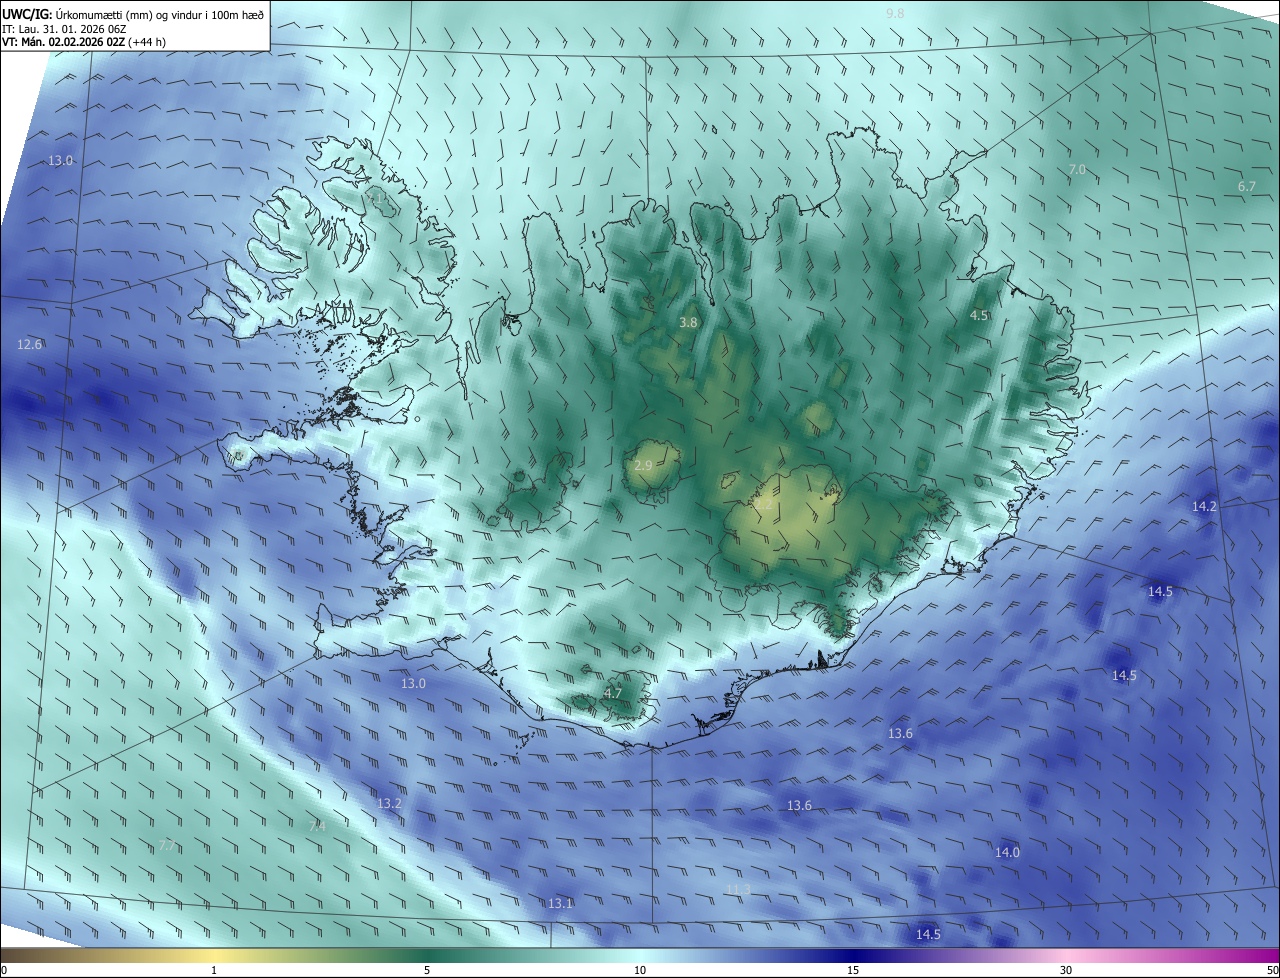Click the 7.7 value label
Screen dimensions: 1280x978
pyautogui.click(x=167, y=845)
